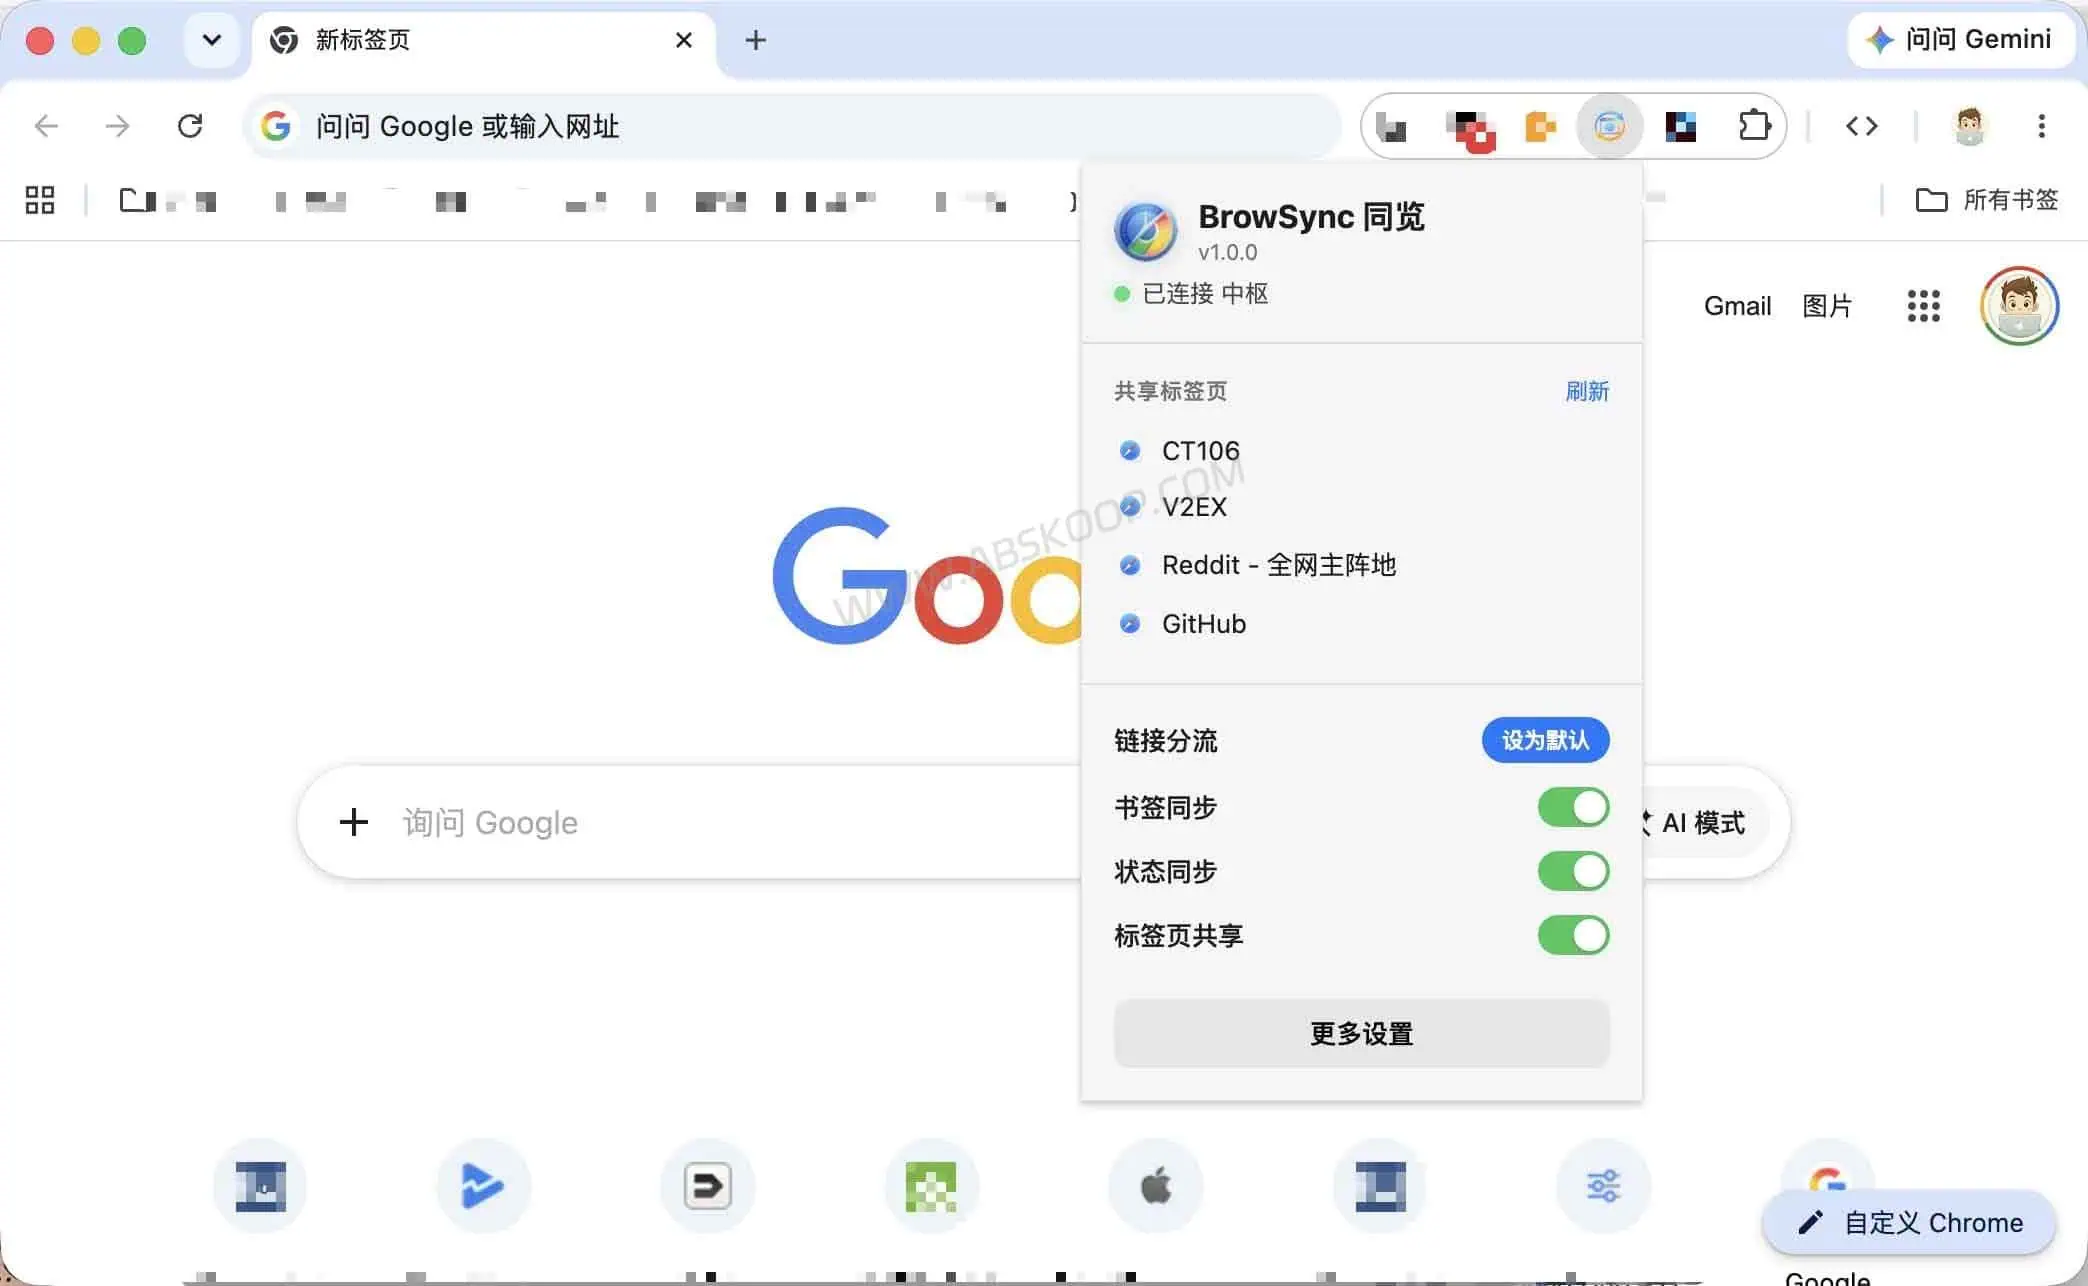Click the BrowSync logo in popup header
The width and height of the screenshot is (2088, 1286).
pyautogui.click(x=1146, y=230)
